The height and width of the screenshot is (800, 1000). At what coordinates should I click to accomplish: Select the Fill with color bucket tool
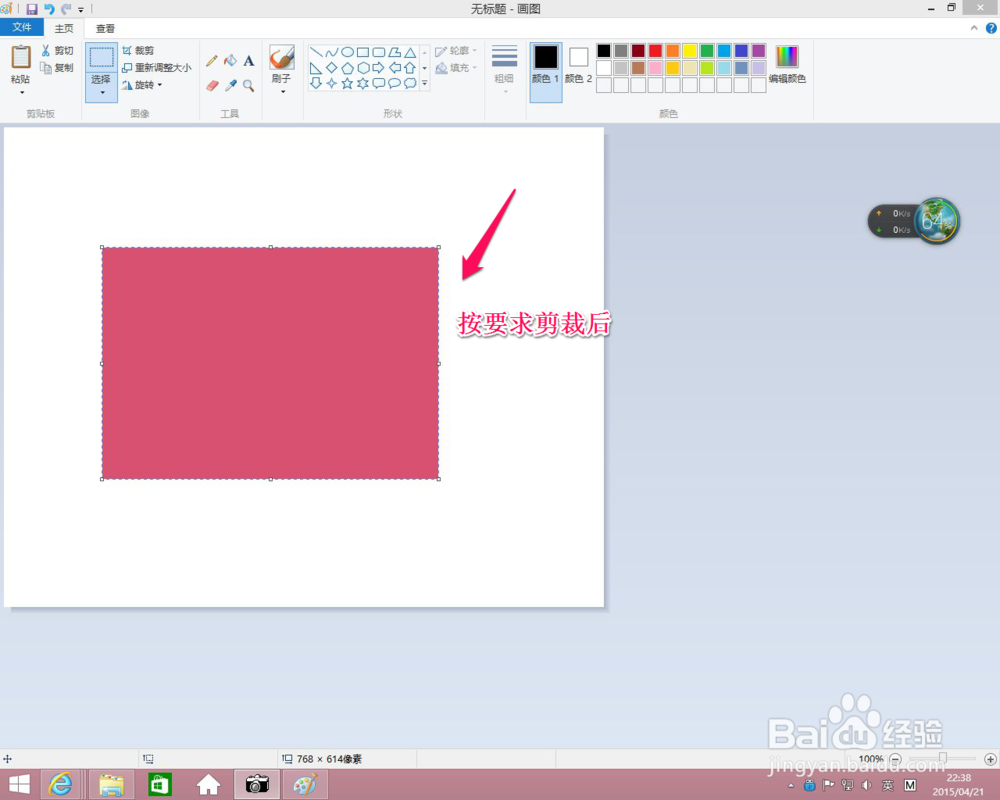point(230,61)
